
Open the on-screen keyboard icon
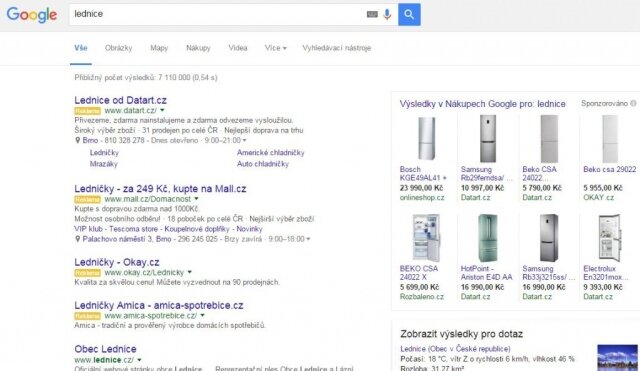372,15
